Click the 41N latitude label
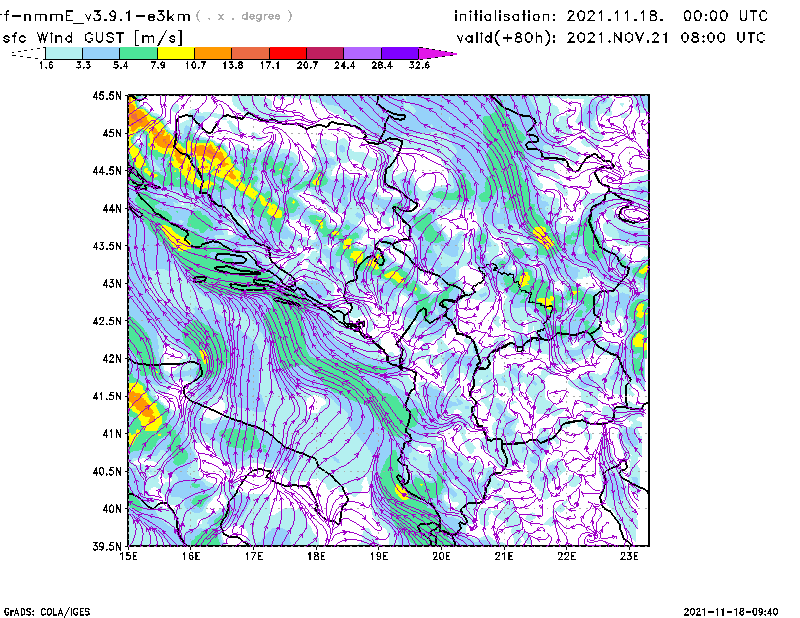Screen dimensions: 800x618 pos(112,434)
